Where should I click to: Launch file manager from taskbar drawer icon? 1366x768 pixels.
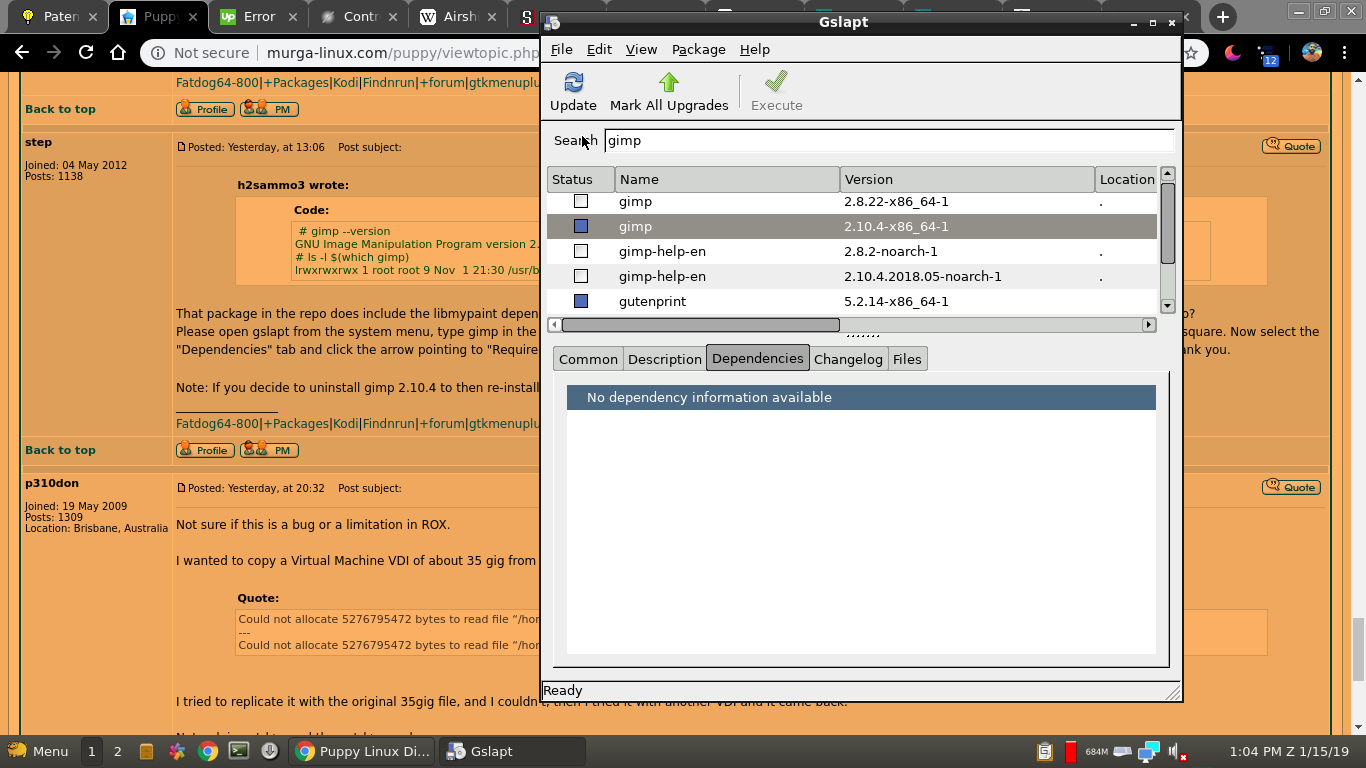coord(146,751)
